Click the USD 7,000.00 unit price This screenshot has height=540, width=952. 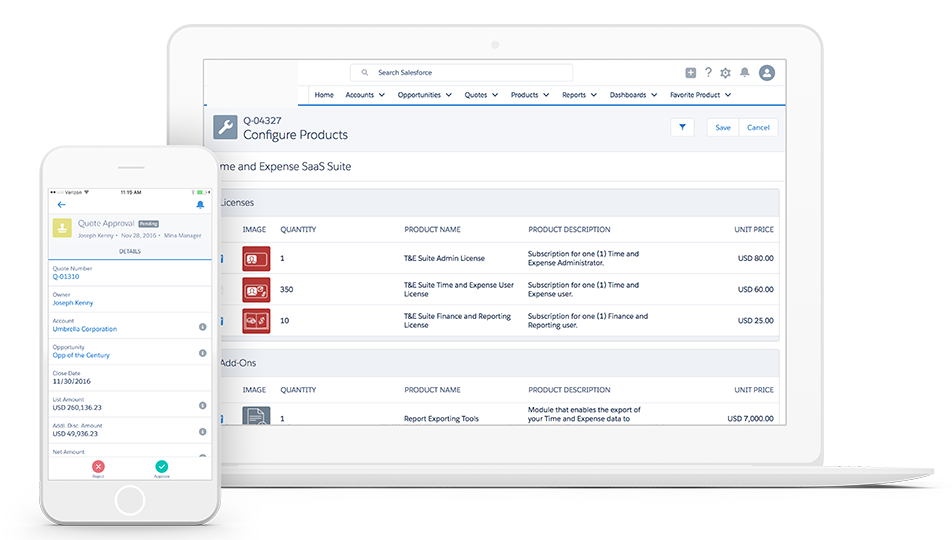(x=750, y=419)
